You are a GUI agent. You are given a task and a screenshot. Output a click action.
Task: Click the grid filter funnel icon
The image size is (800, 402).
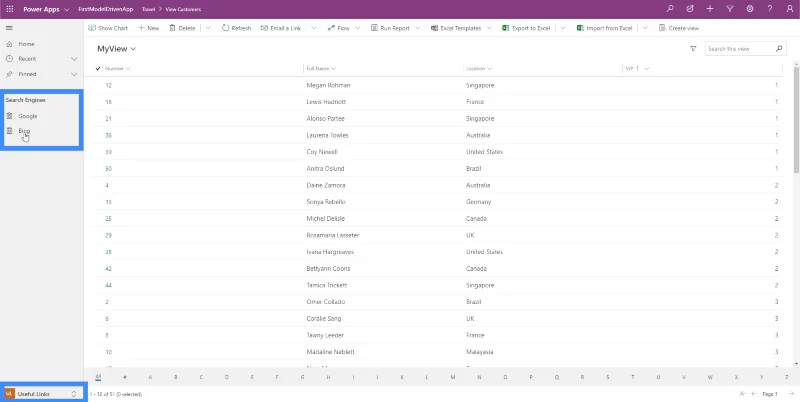(693, 48)
